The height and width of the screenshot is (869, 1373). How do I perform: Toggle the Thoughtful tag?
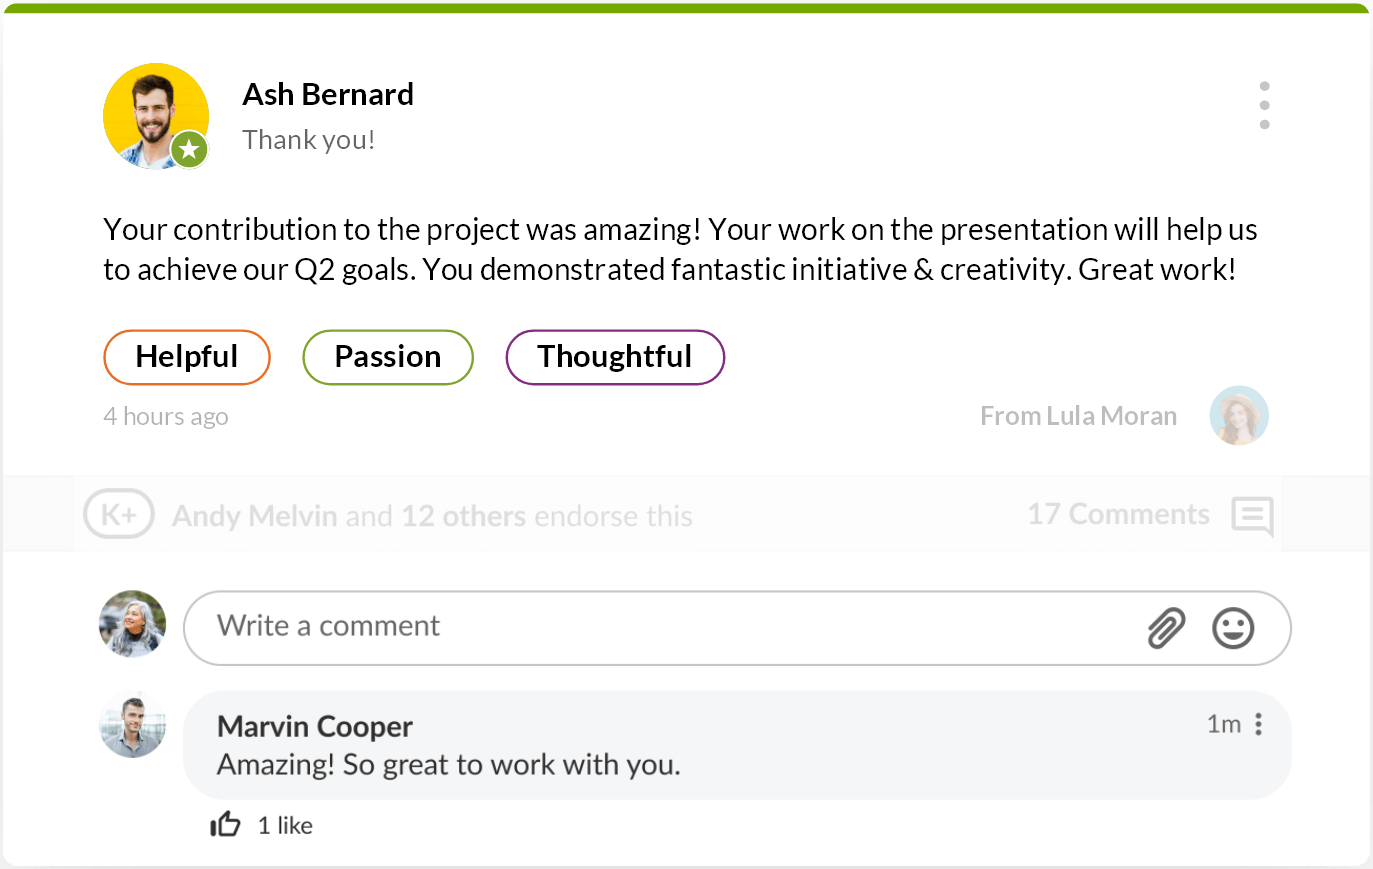615,357
